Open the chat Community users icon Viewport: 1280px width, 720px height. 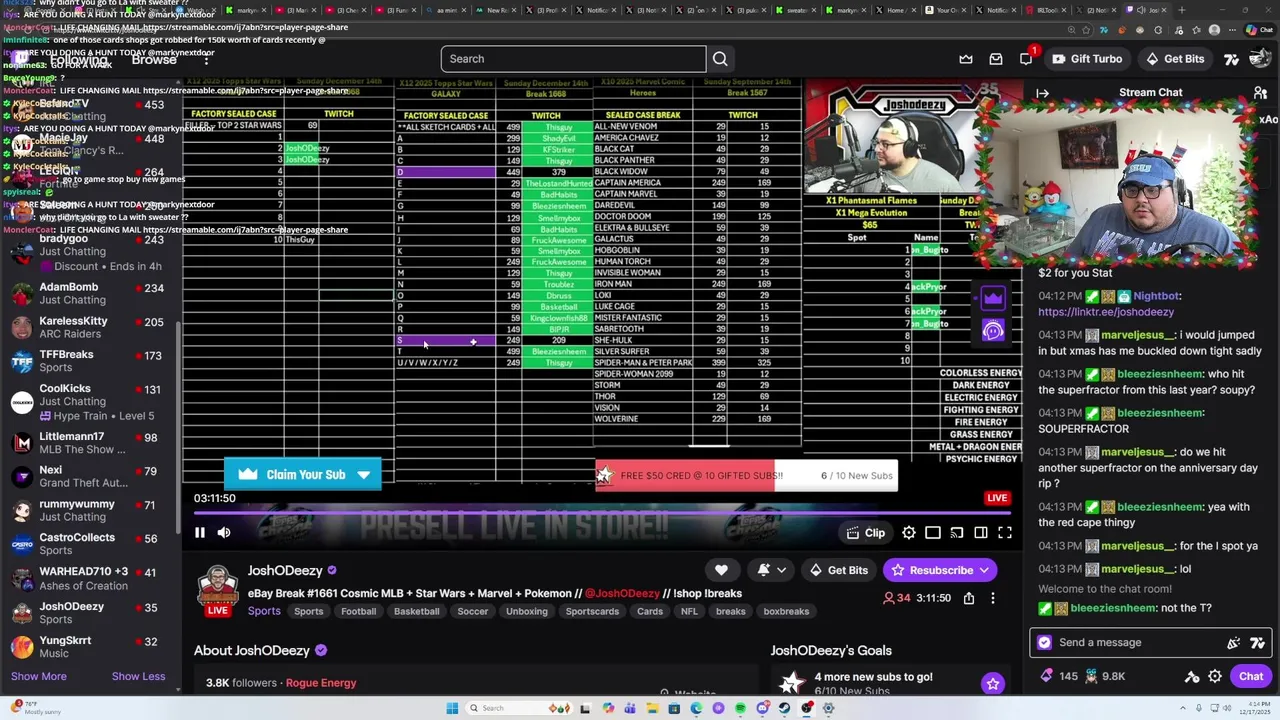point(1261,93)
